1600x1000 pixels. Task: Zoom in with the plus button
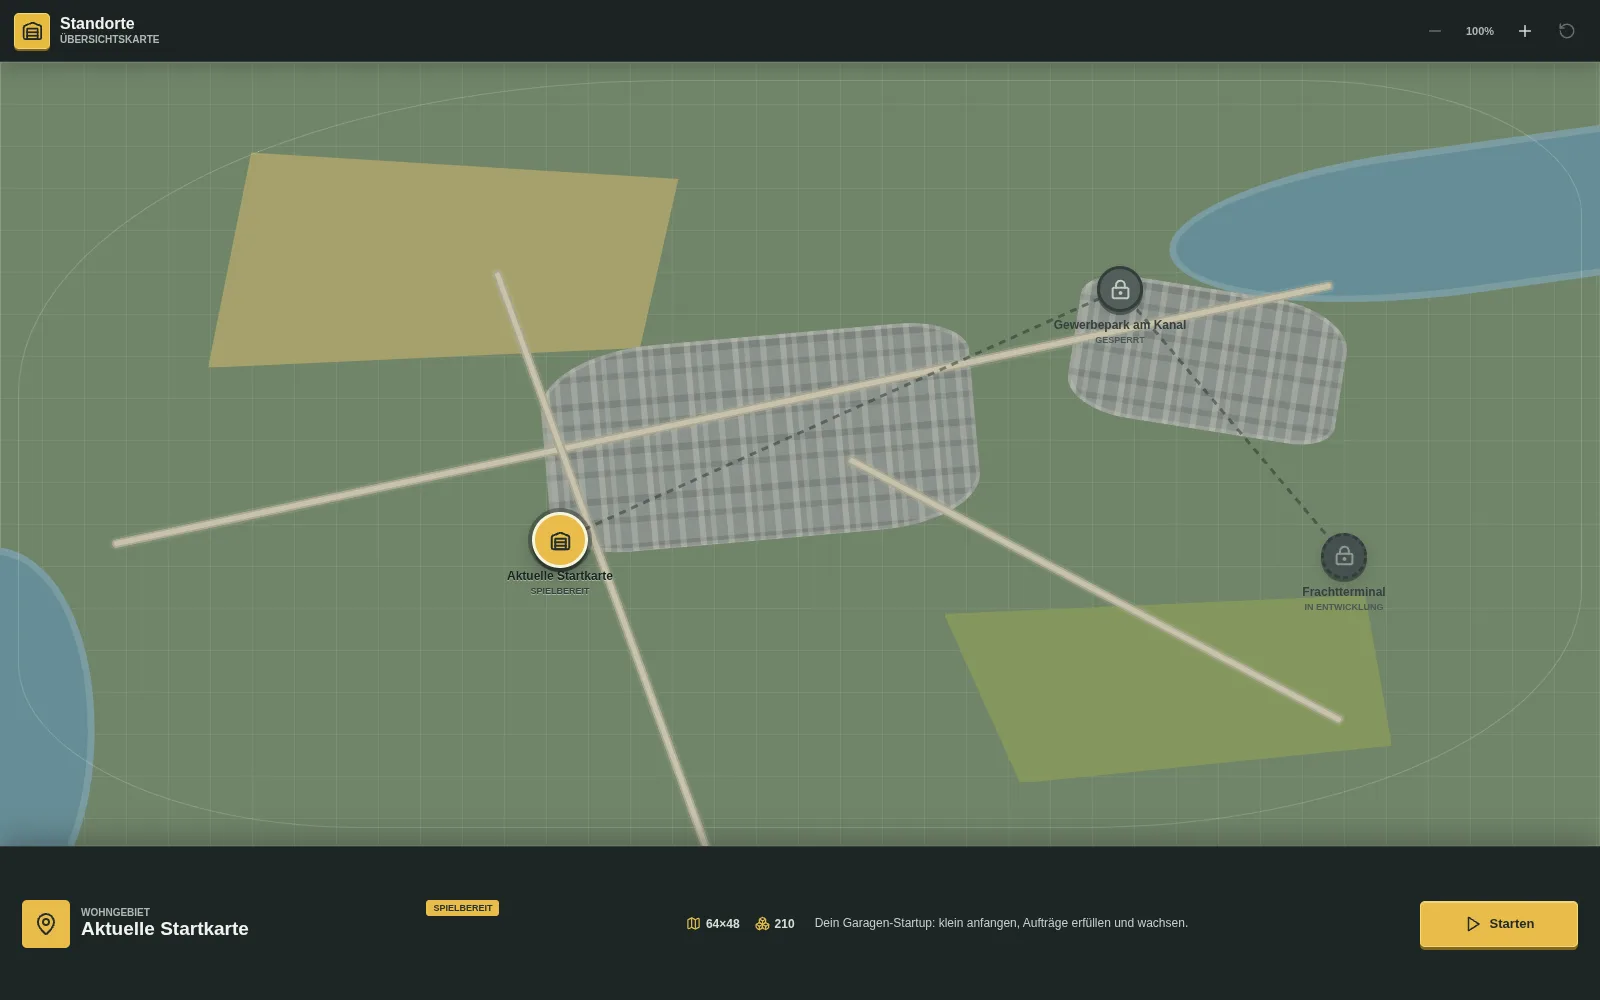(x=1525, y=31)
